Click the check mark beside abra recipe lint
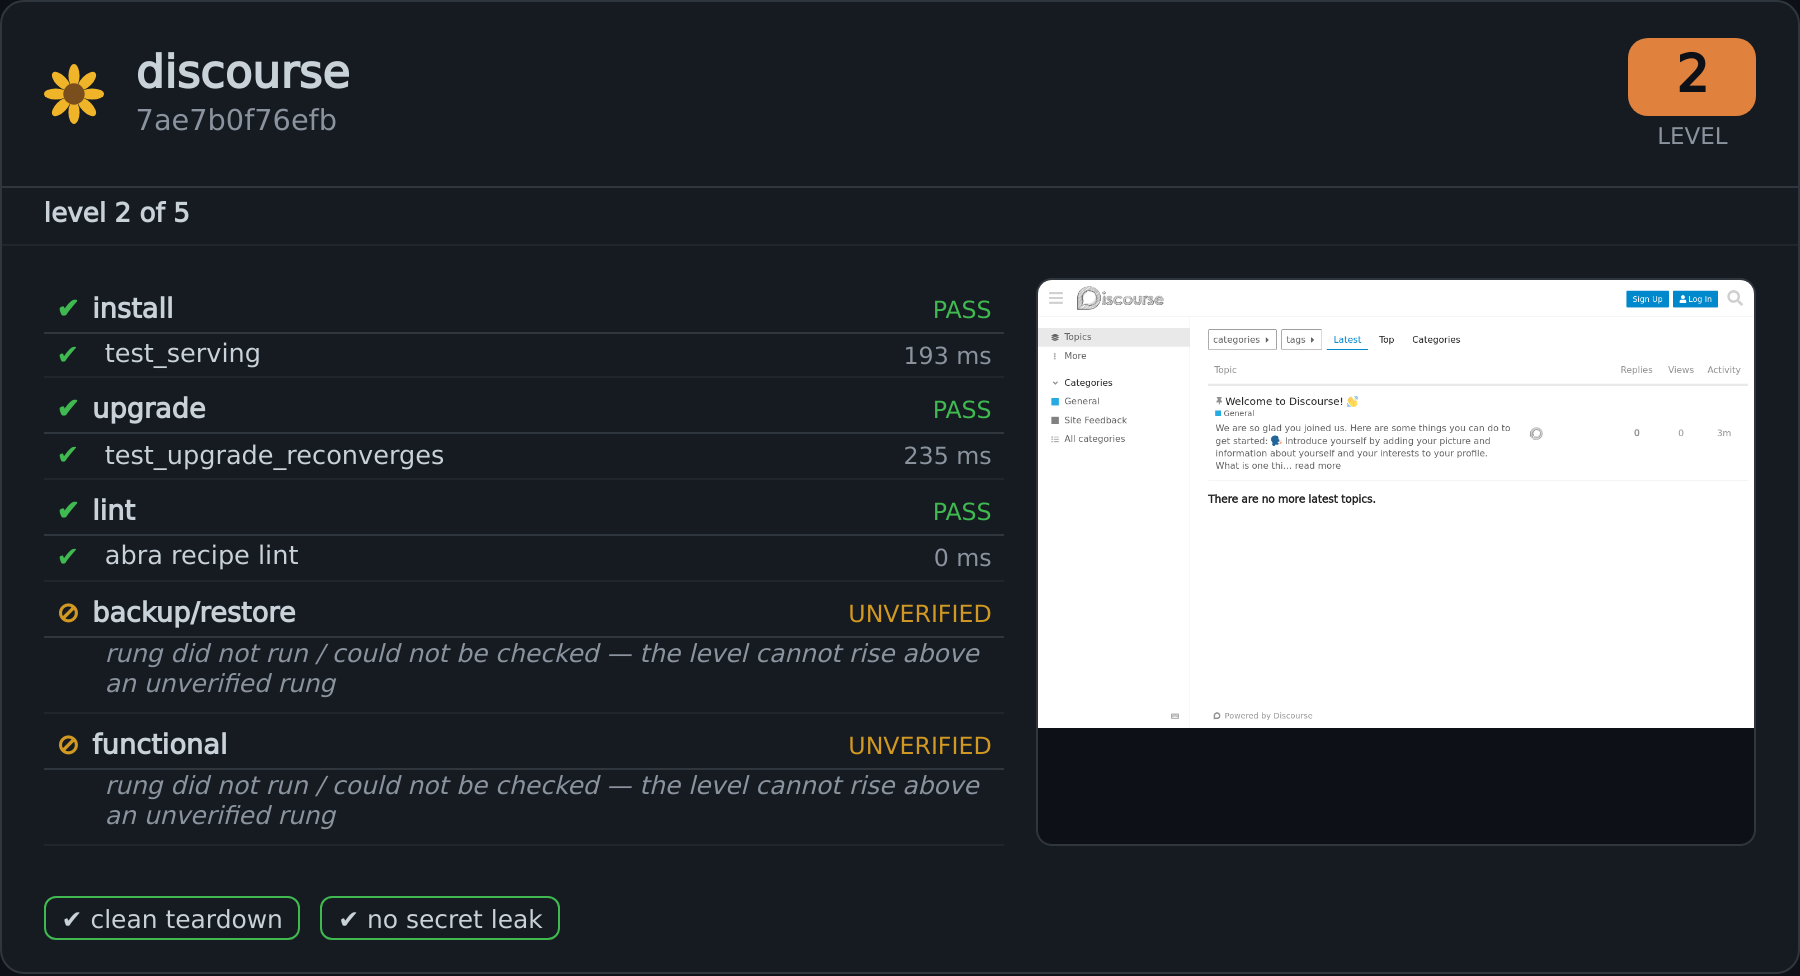The width and height of the screenshot is (1800, 976). point(68,557)
